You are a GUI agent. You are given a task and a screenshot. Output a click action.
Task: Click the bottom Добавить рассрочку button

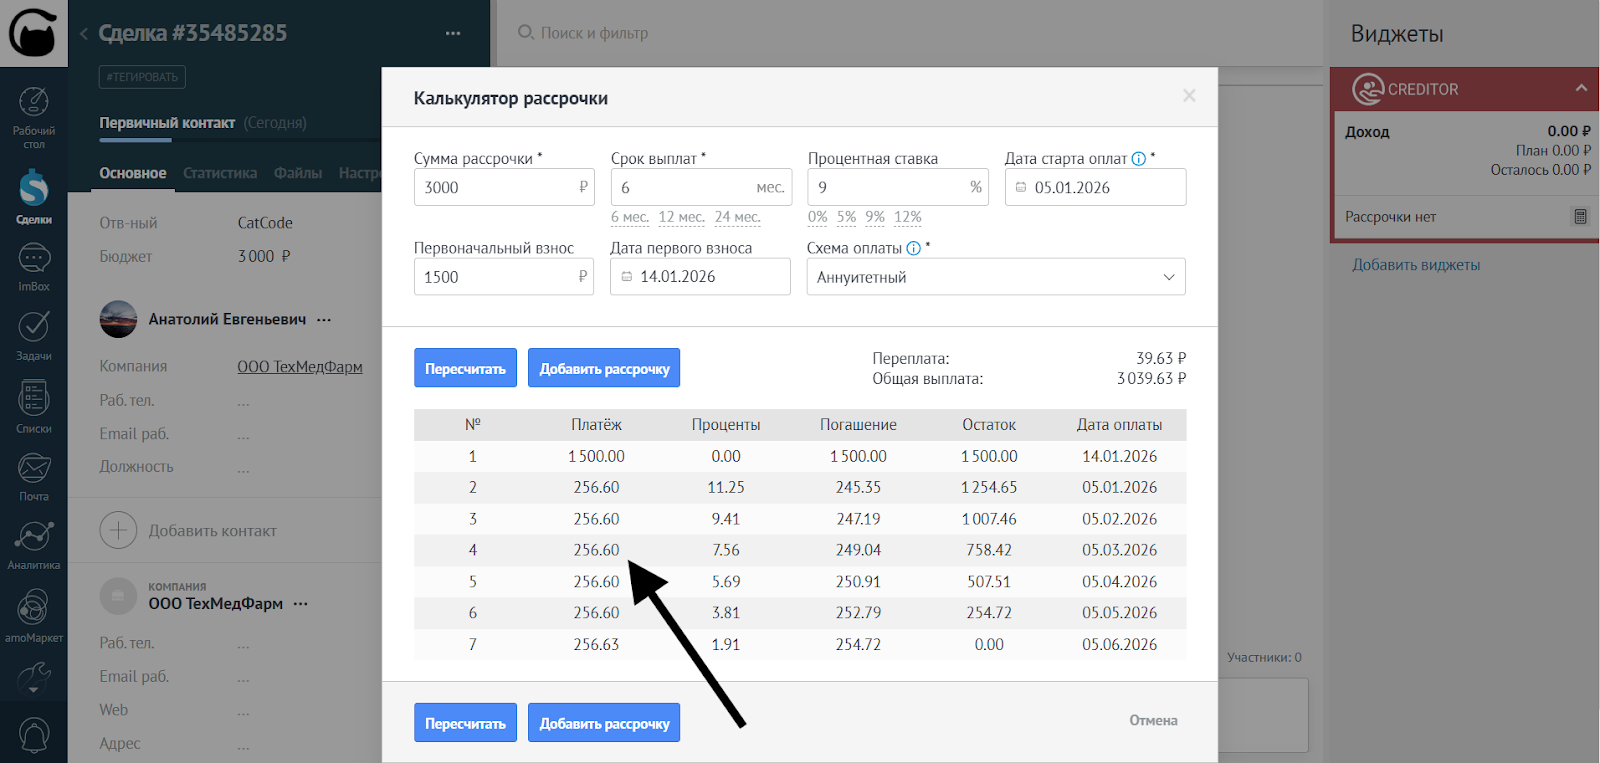(x=604, y=723)
